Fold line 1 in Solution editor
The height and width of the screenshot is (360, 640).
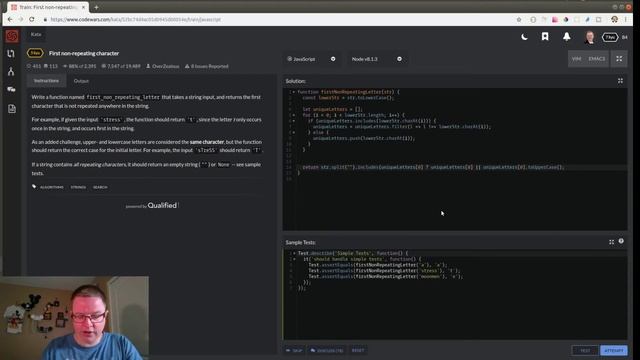(x=294, y=92)
